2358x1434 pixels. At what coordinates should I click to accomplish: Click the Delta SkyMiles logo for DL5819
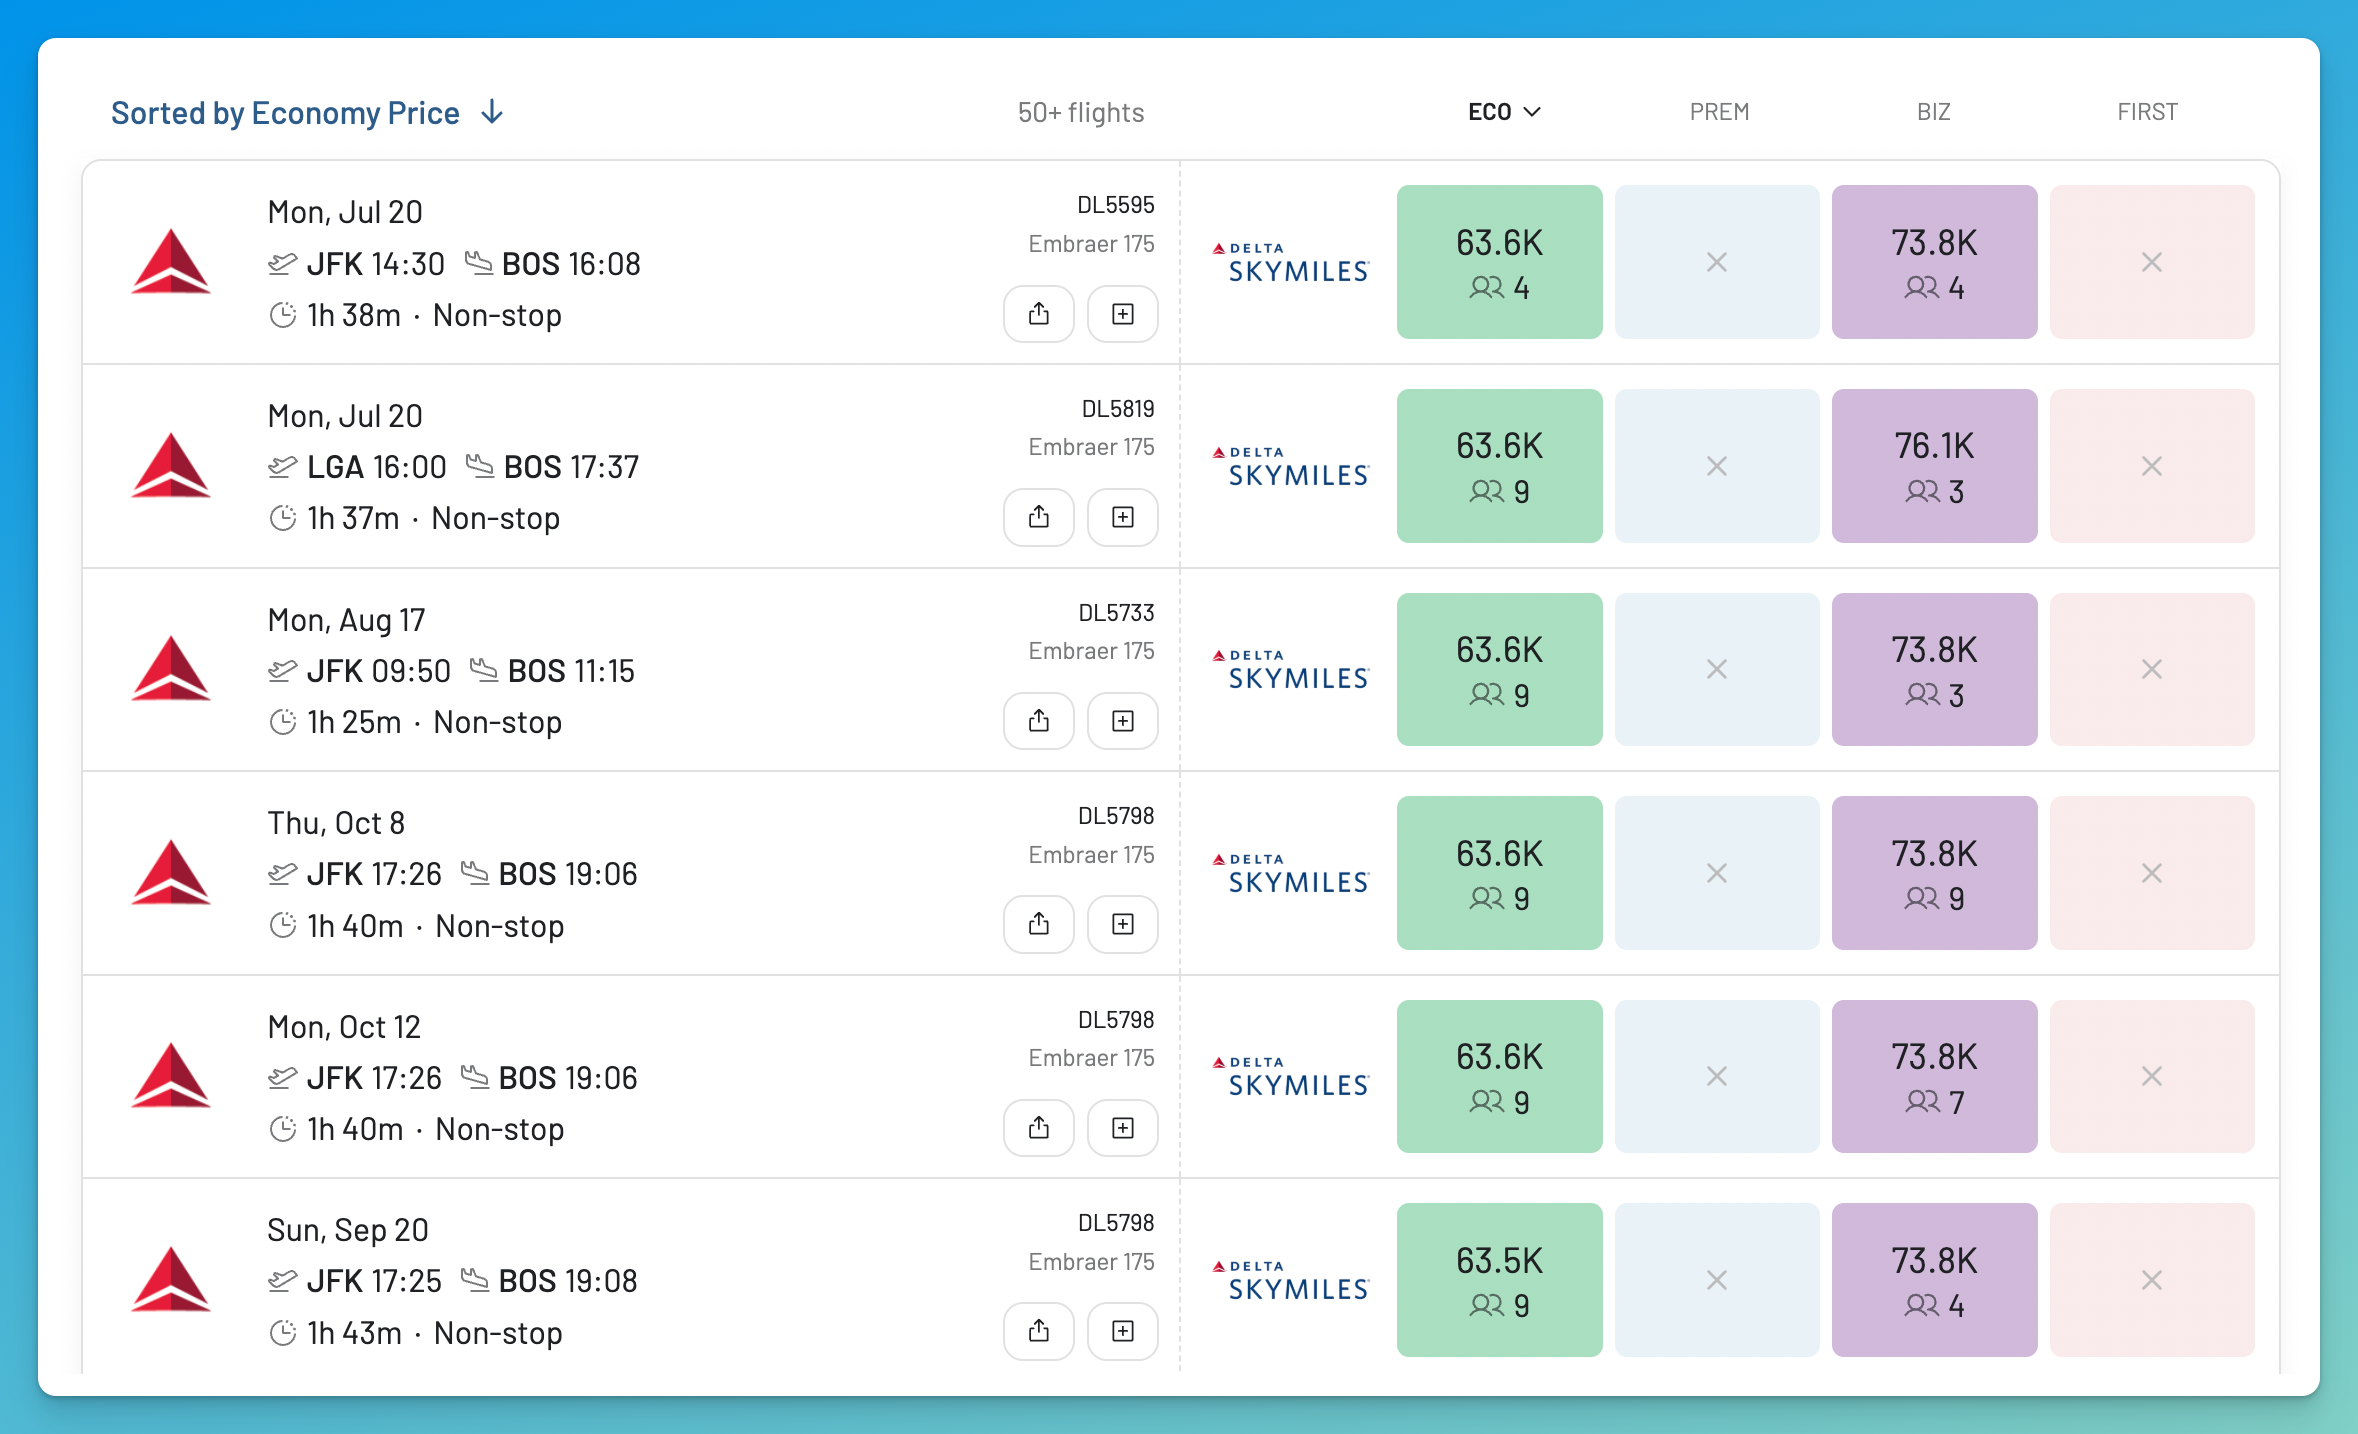point(1290,466)
